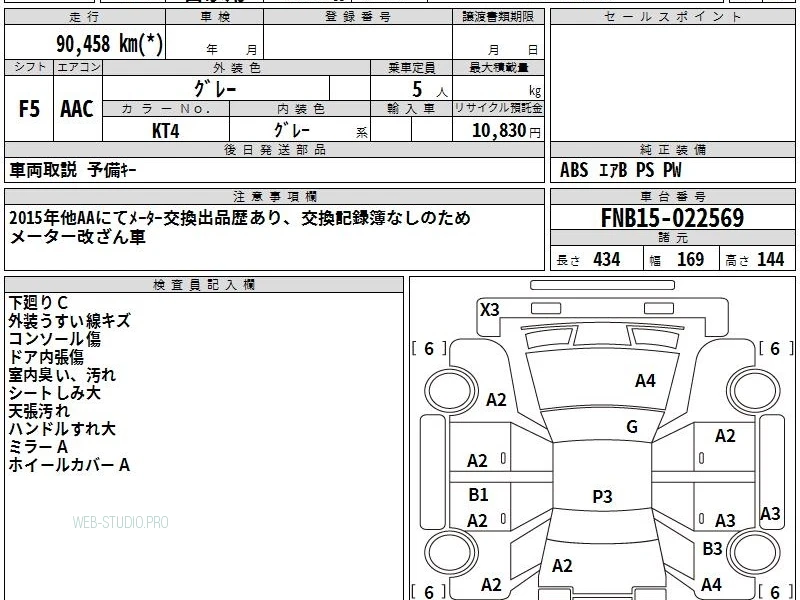
Task: Click the 外装色 header
Action: pos(237,67)
